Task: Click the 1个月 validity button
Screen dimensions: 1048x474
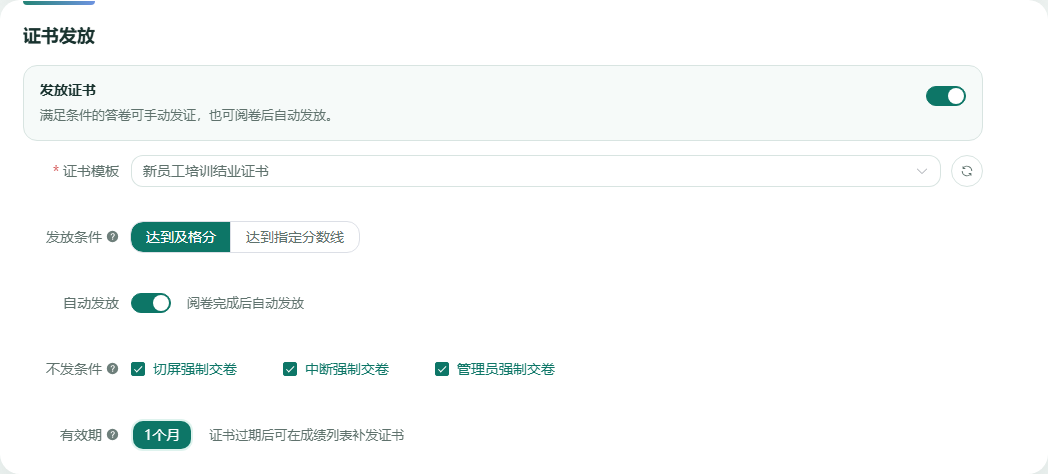Action: pyautogui.click(x=162, y=435)
